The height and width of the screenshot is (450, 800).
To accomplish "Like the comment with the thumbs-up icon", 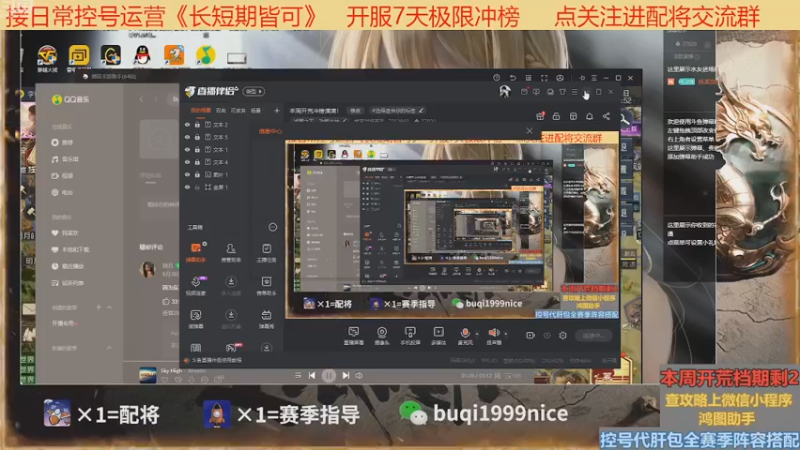I will [x=166, y=302].
